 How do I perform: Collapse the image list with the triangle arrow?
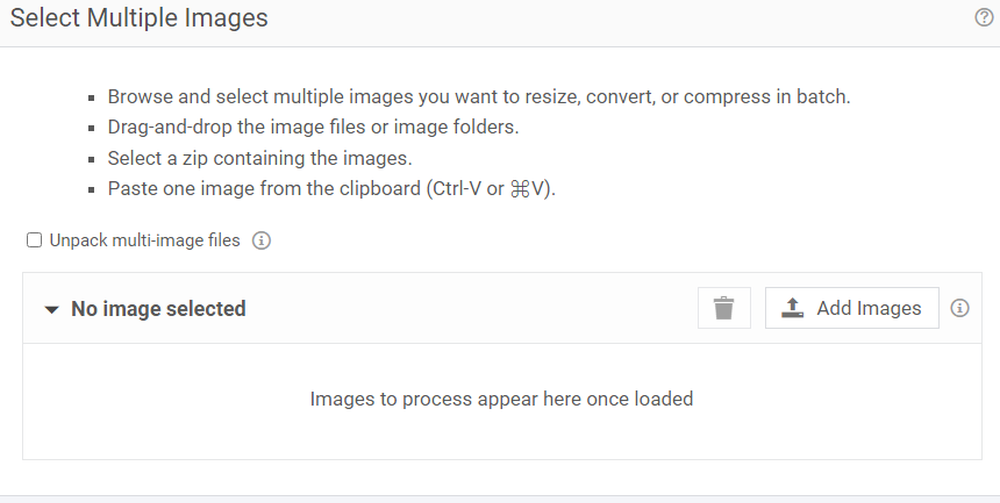(x=52, y=310)
